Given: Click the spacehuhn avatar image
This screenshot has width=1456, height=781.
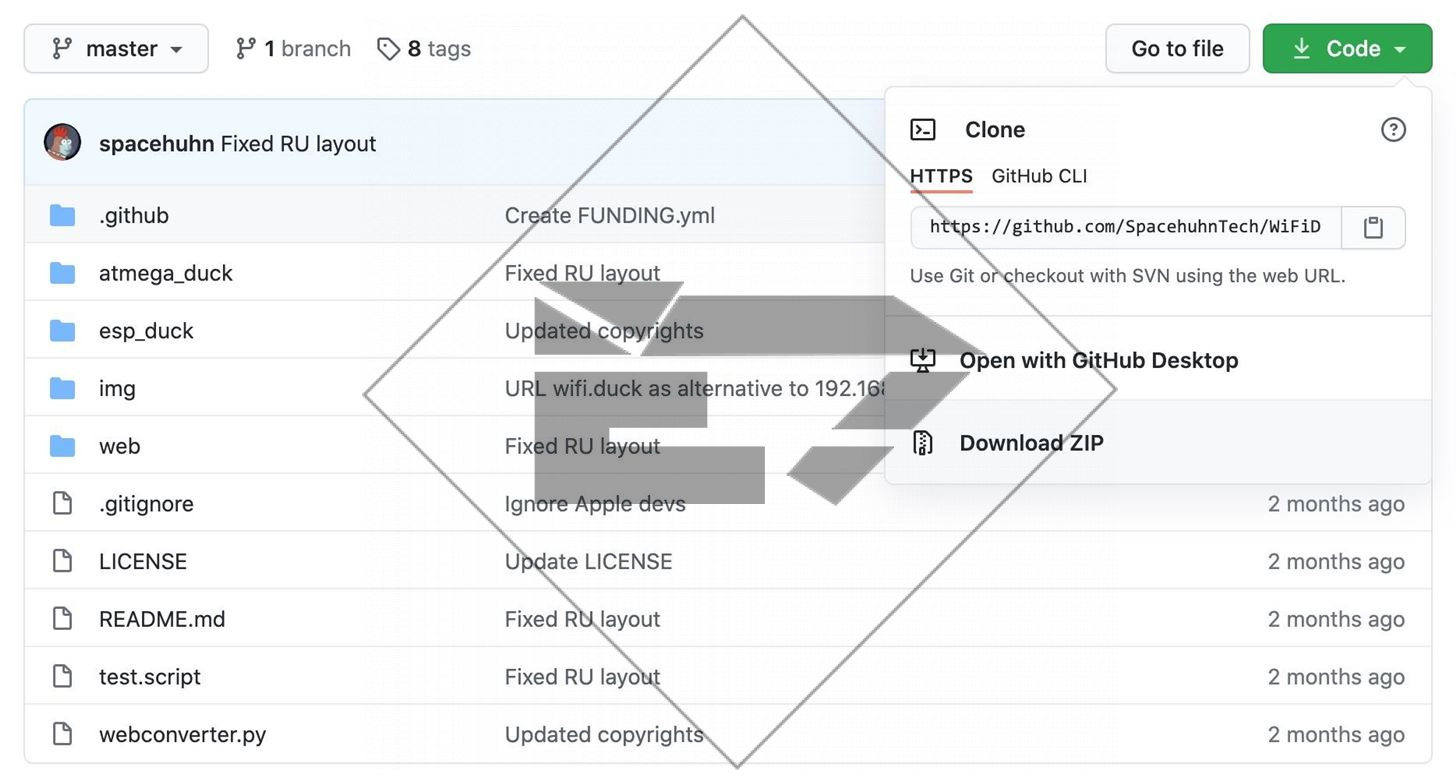Looking at the screenshot, I should (62, 143).
